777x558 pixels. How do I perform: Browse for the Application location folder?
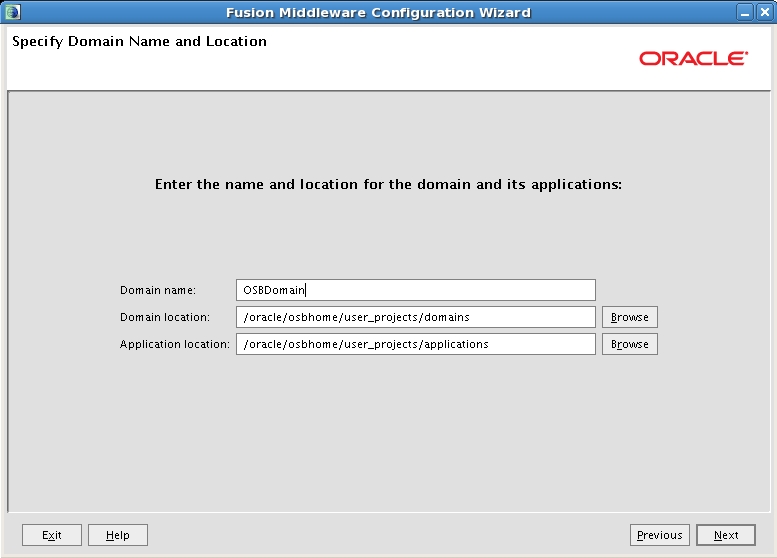(630, 344)
